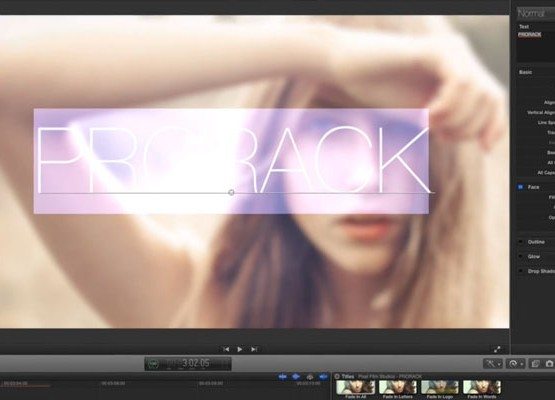This screenshot has width=555, height=400.
Task: Select the Fade In Letters title thumbnail
Action: (x=397, y=387)
